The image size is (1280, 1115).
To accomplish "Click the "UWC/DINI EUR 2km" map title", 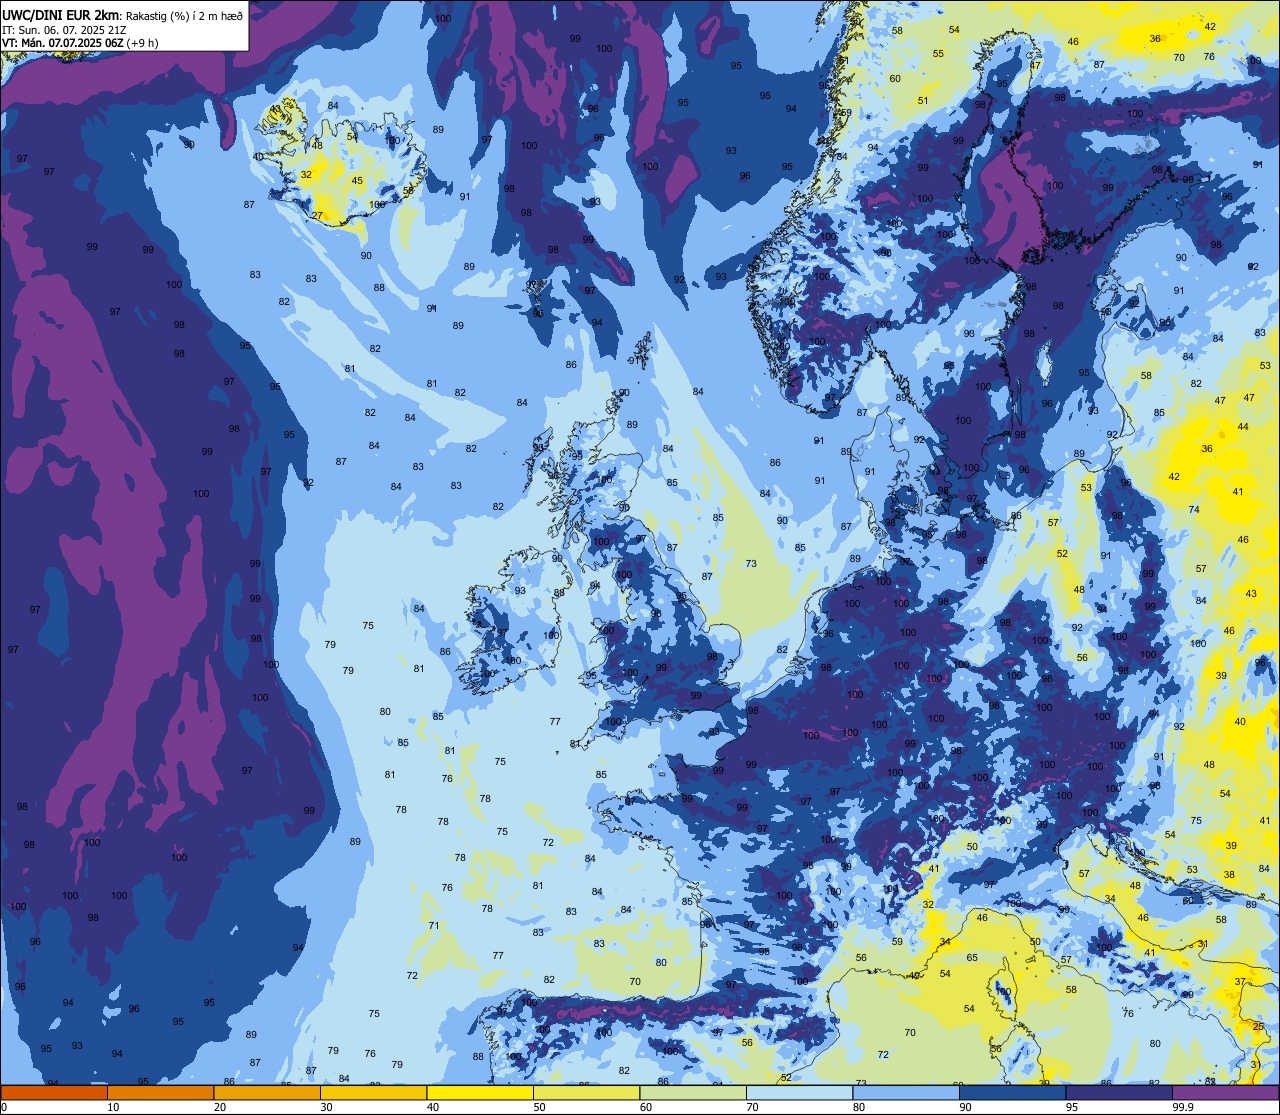I will click(60, 15).
